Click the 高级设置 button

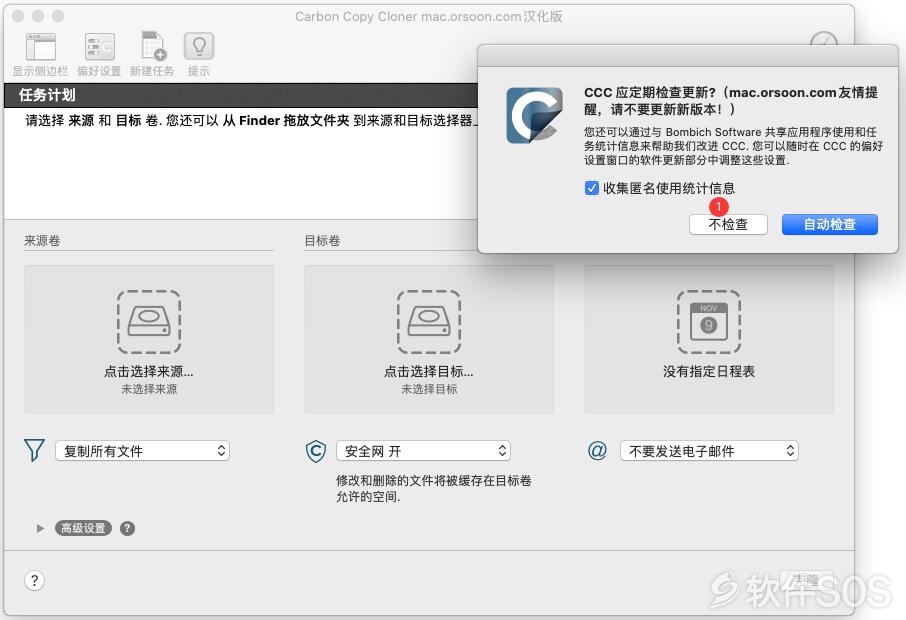pyautogui.click(x=83, y=528)
